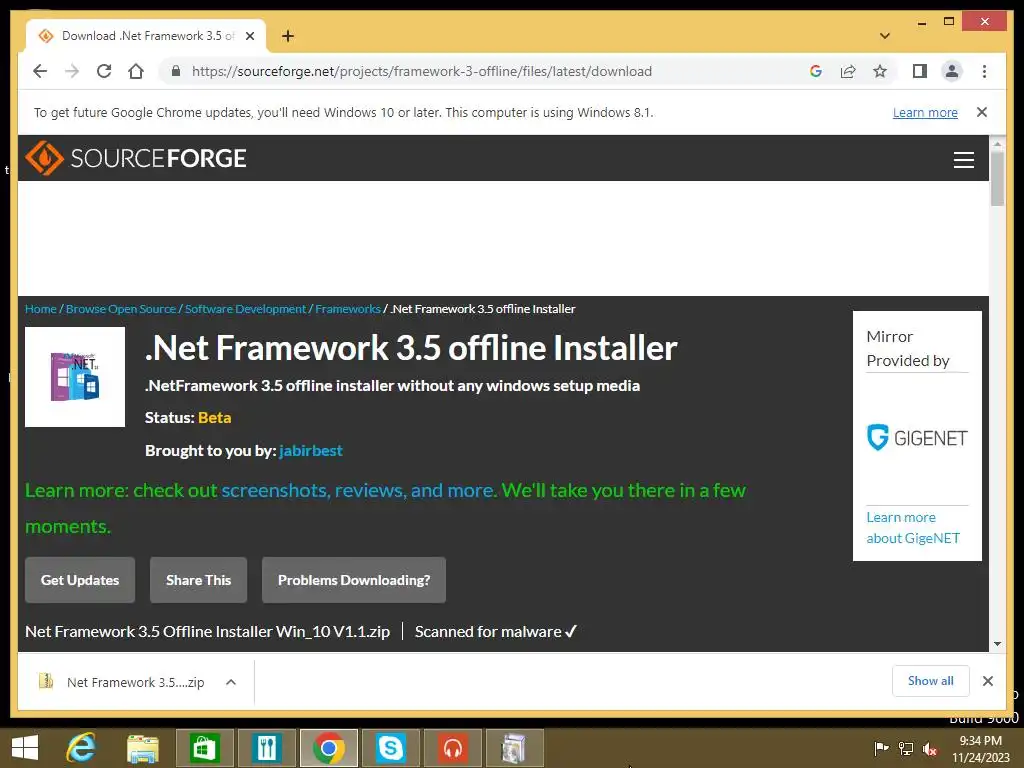Close the downloads bar
Image resolution: width=1024 pixels, height=768 pixels.
click(987, 681)
